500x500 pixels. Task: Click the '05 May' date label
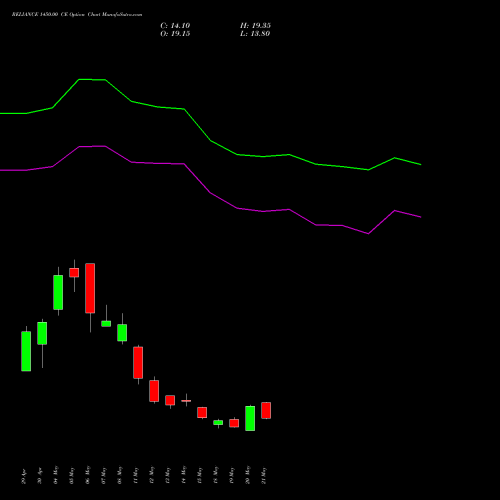[72, 475]
